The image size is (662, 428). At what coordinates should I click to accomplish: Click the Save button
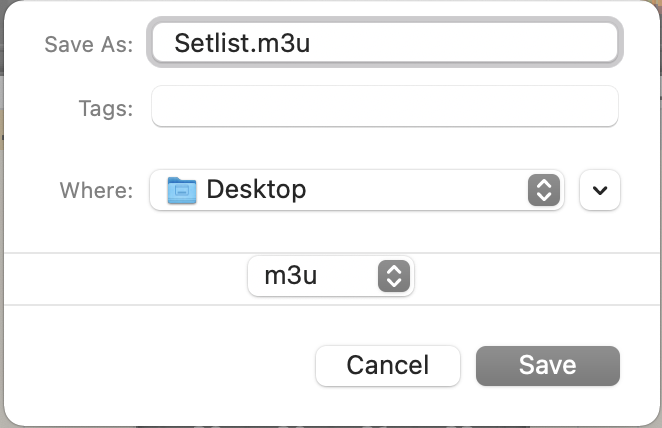[x=547, y=365]
